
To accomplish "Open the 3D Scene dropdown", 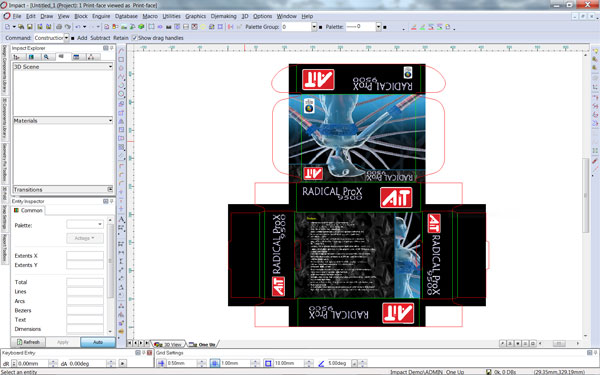I will 63,67.
